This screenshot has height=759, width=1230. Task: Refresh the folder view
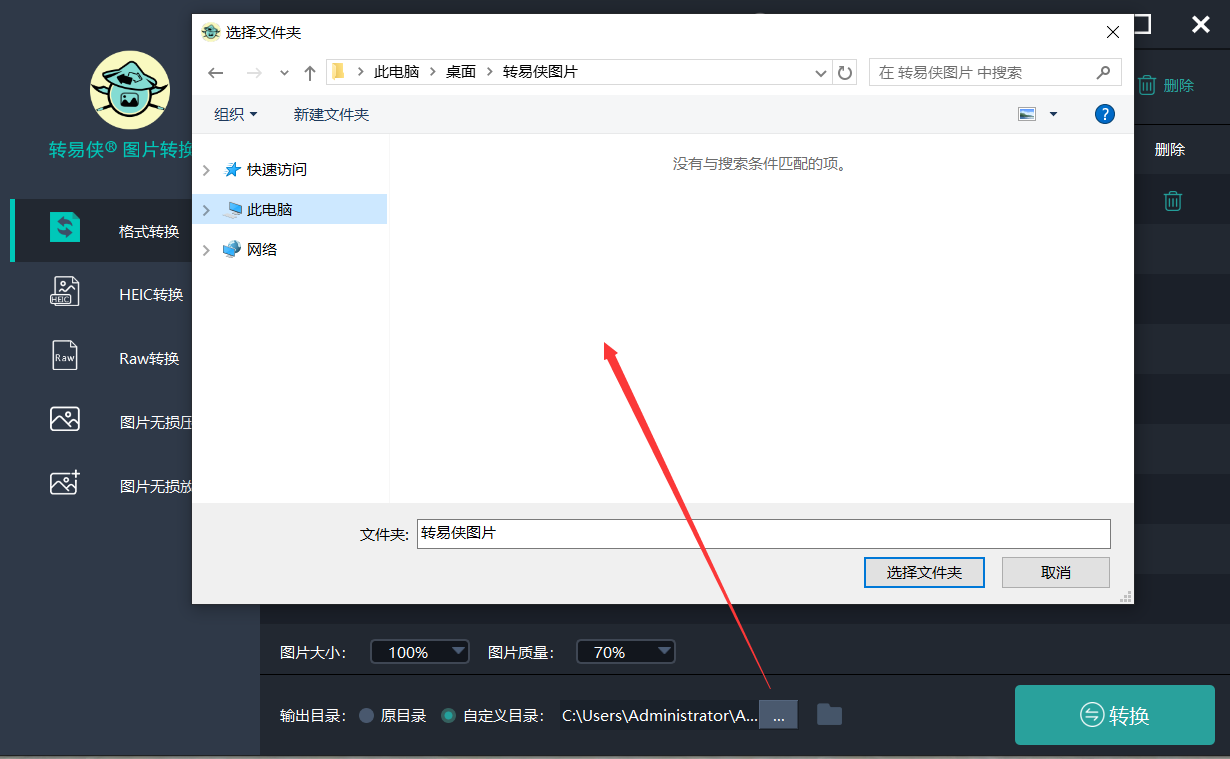point(845,73)
